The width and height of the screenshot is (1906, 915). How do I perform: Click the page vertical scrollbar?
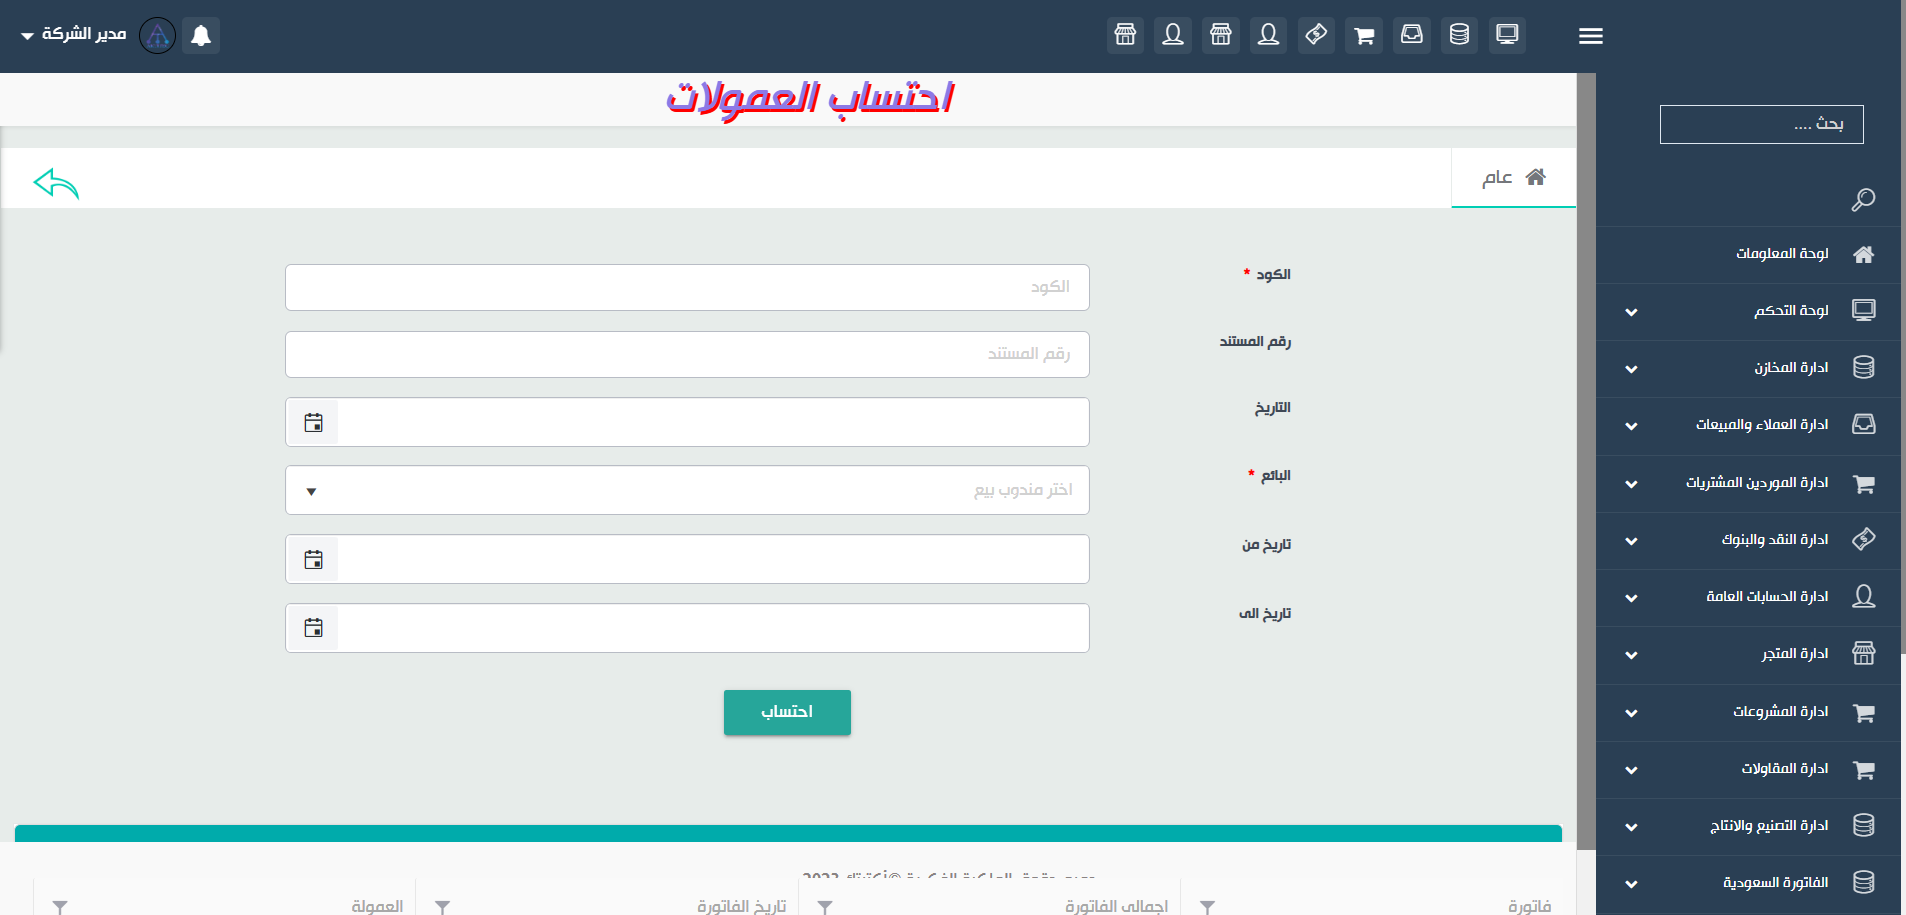(1586, 460)
